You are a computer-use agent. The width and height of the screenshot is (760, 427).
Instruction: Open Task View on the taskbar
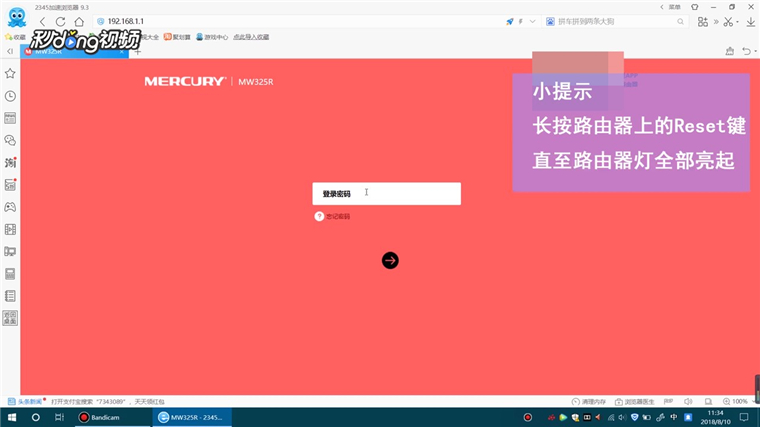(x=59, y=417)
